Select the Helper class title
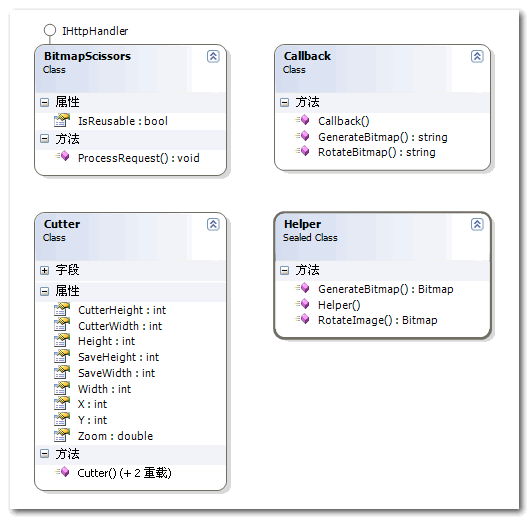 pos(303,224)
